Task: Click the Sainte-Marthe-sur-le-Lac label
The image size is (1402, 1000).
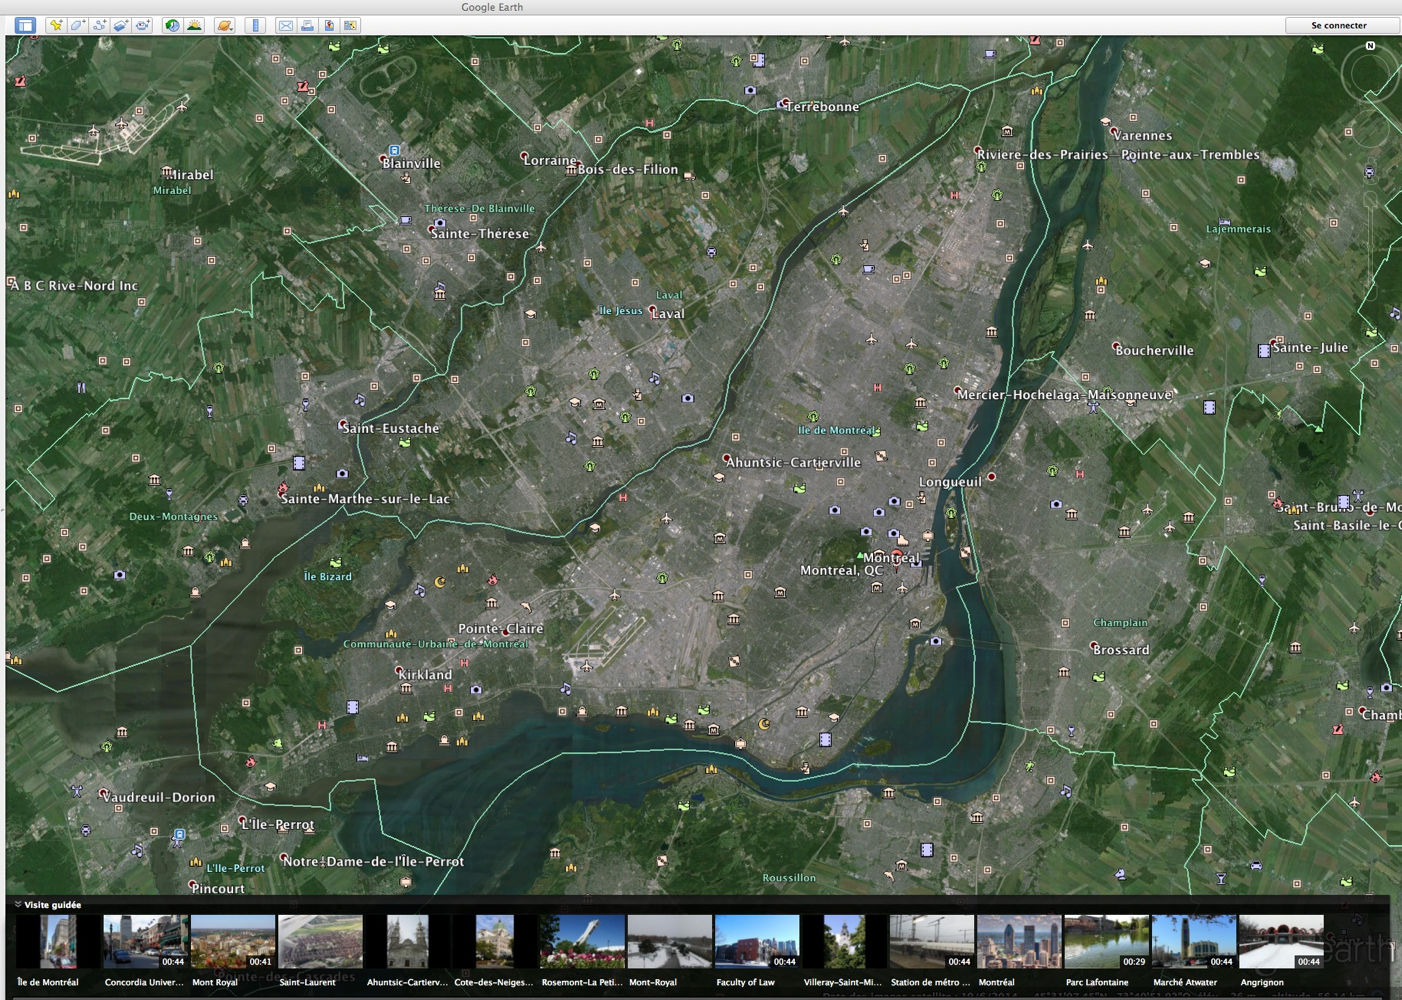Action: coord(365,498)
